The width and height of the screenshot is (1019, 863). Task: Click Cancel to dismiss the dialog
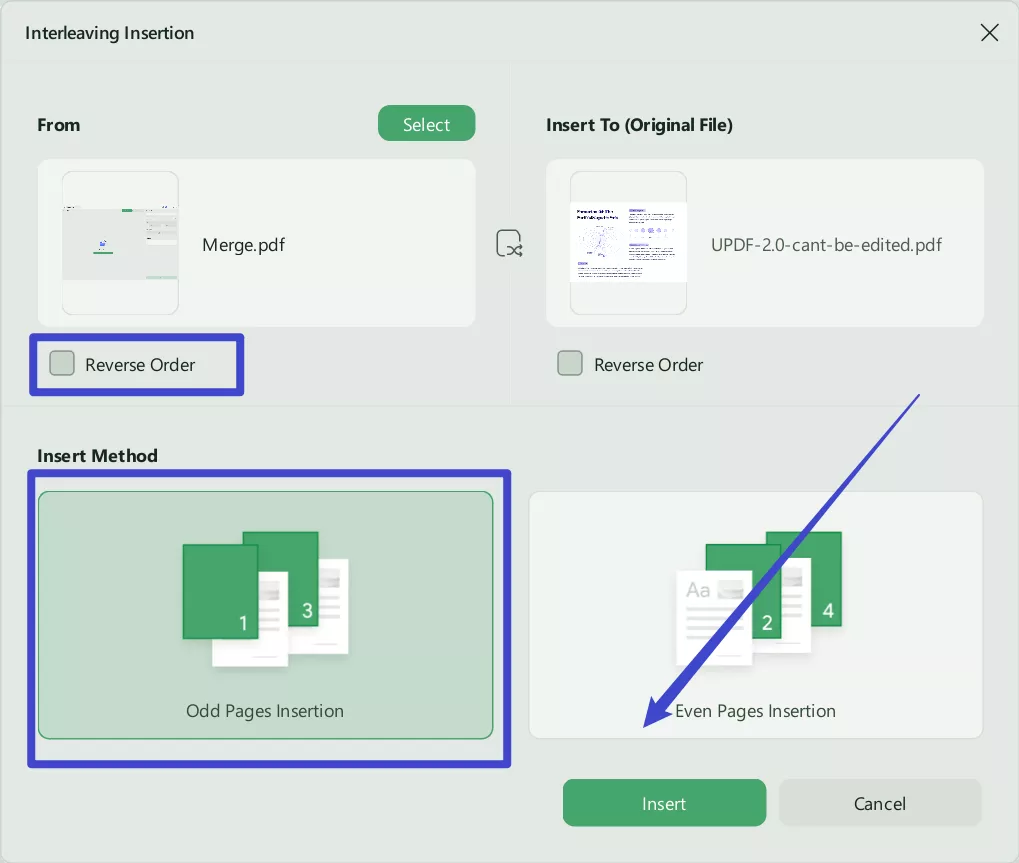[x=879, y=802]
